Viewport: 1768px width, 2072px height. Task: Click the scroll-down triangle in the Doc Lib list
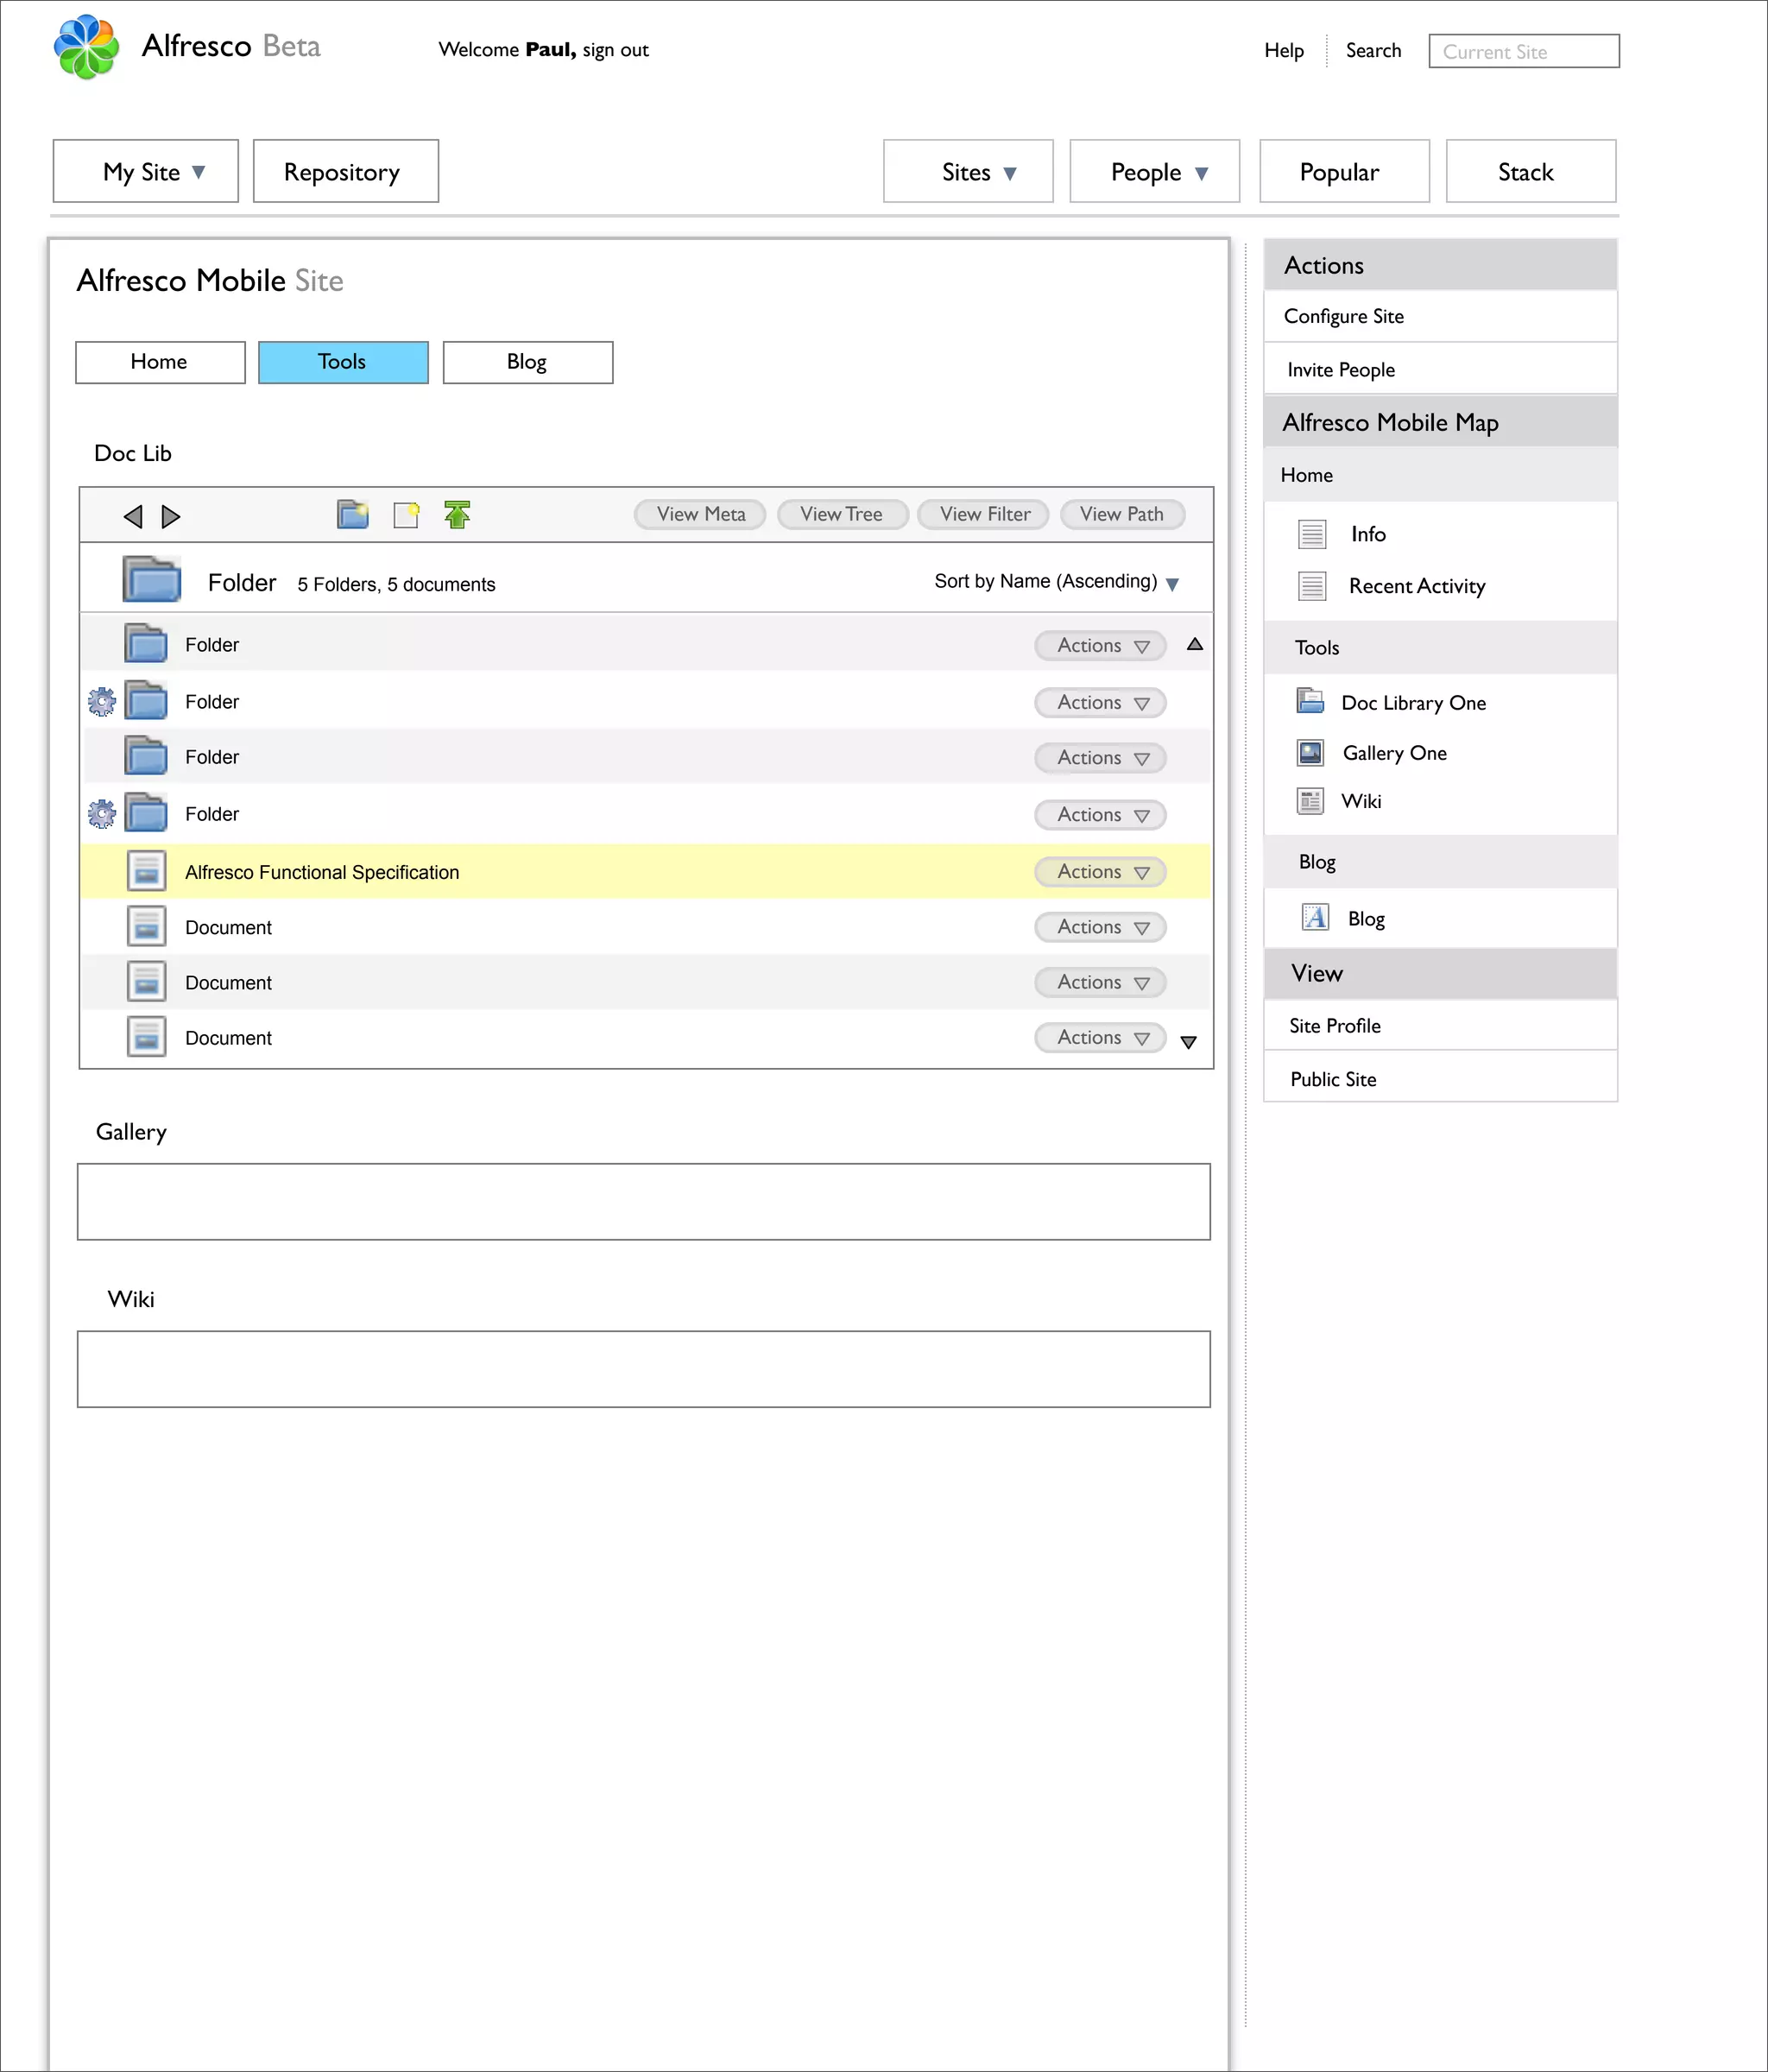(x=1189, y=1042)
